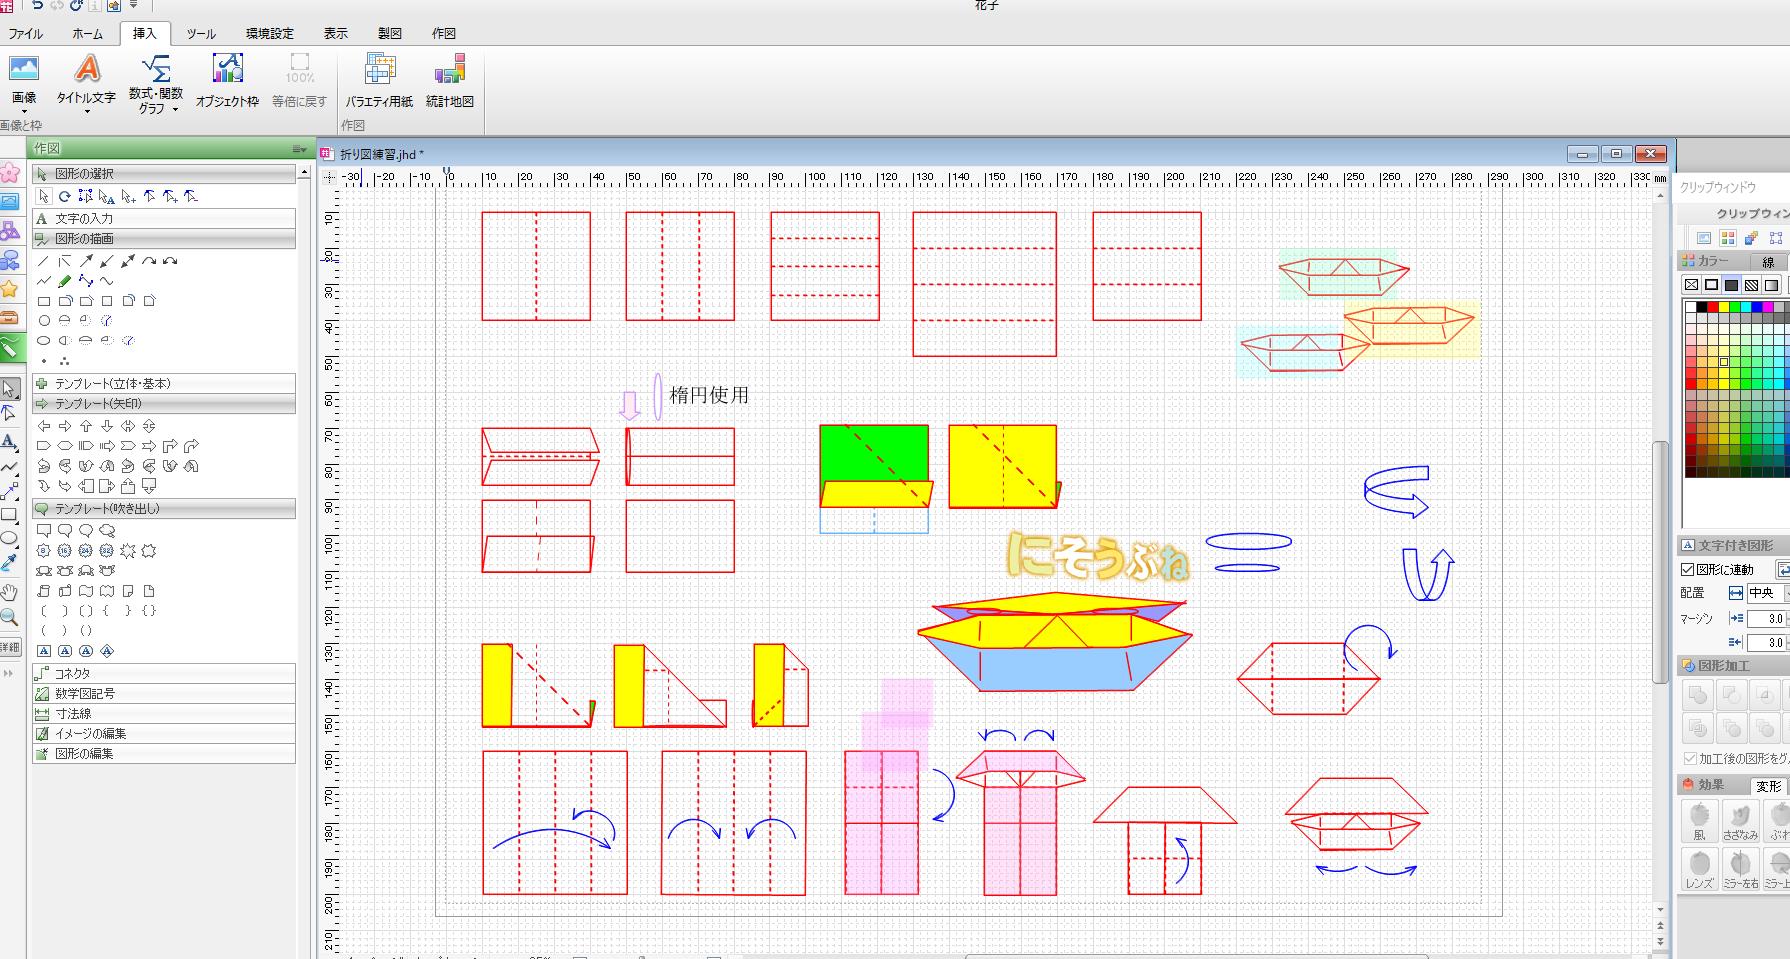Image resolution: width=1790 pixels, height=959 pixels.
Task: Switch to the ツール ribbon tab
Action: [201, 34]
